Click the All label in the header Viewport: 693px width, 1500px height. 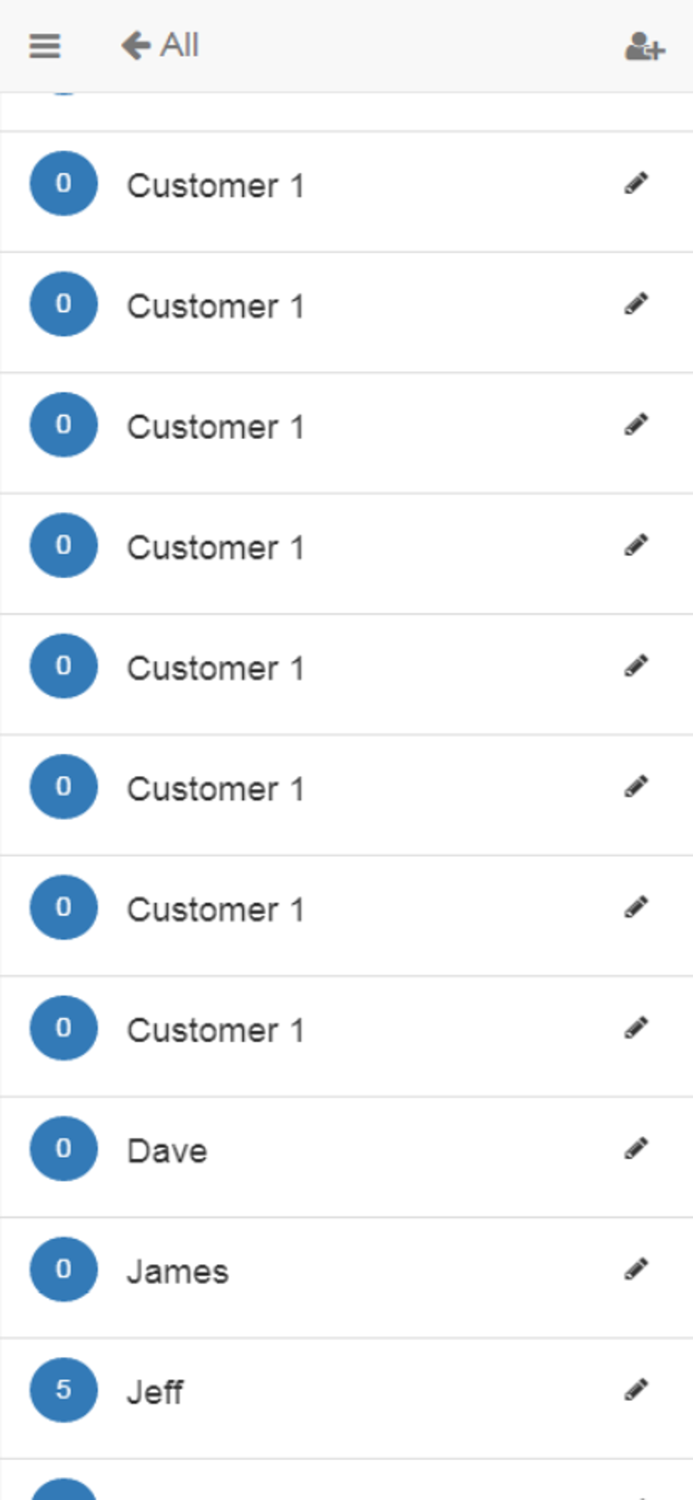[x=179, y=45]
